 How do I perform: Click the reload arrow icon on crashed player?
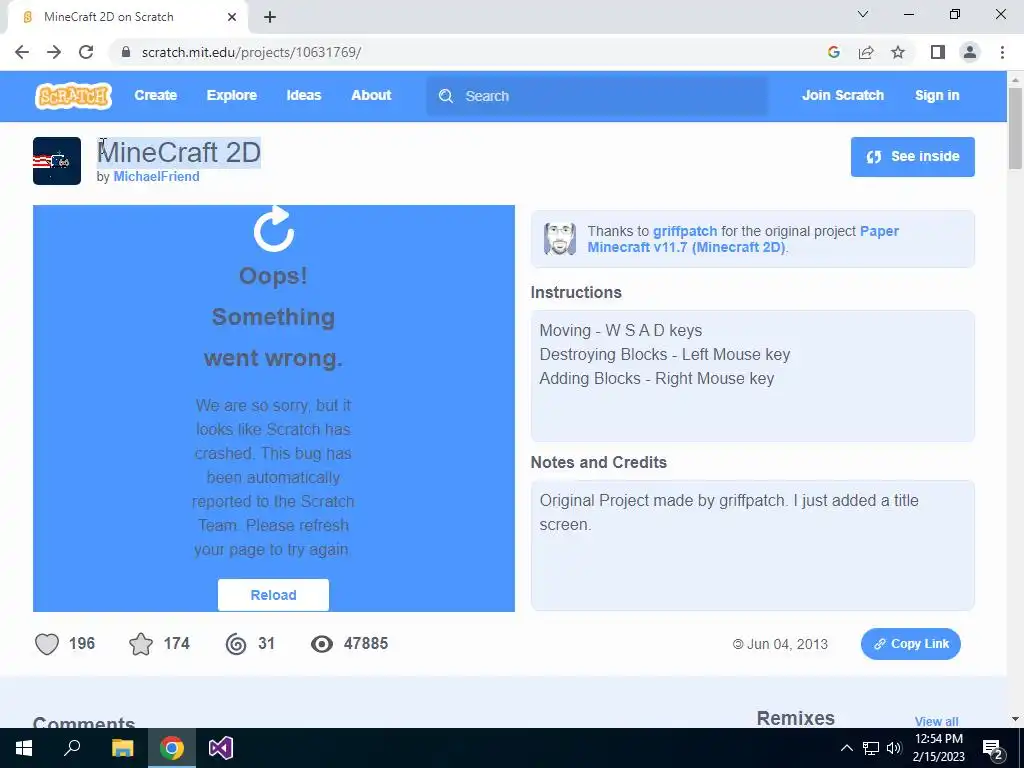[x=274, y=229]
